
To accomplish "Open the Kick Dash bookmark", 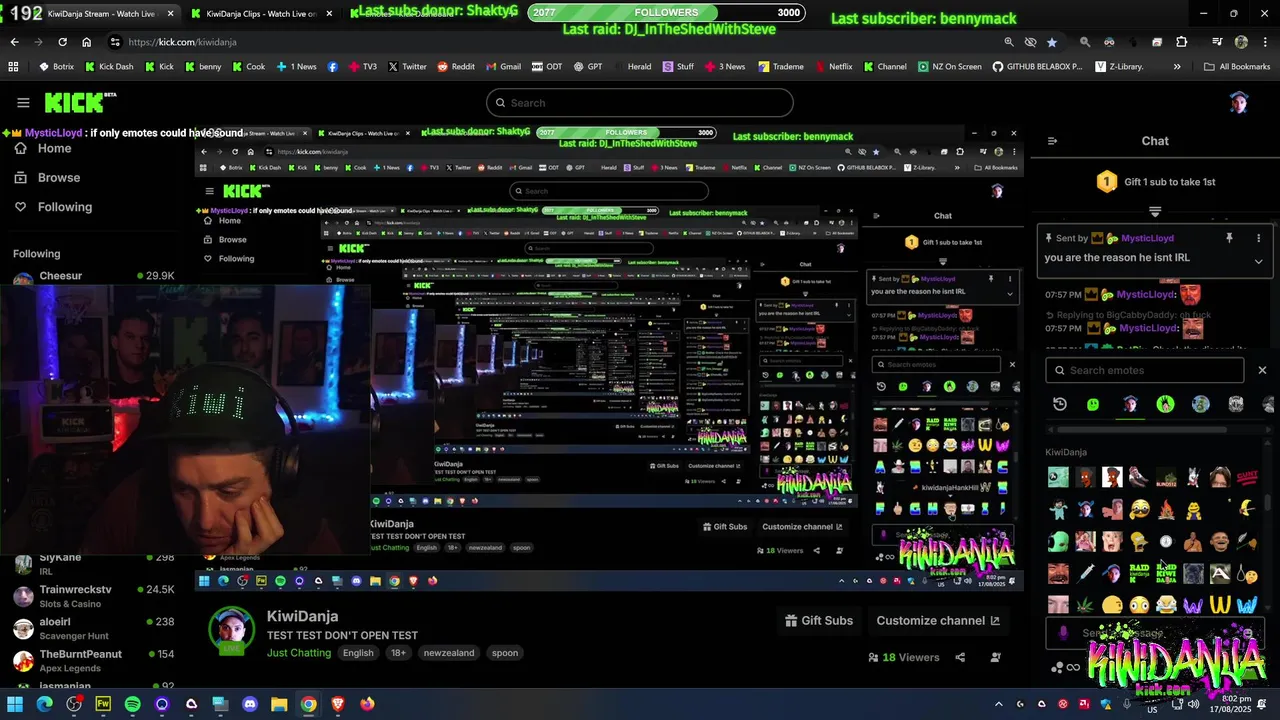I will tap(108, 67).
